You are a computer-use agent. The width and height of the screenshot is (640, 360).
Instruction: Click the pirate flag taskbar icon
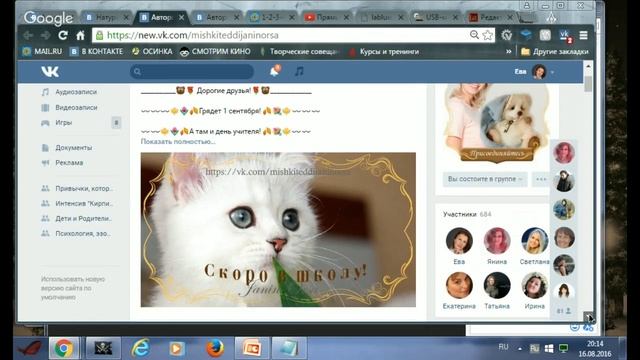[103, 348]
